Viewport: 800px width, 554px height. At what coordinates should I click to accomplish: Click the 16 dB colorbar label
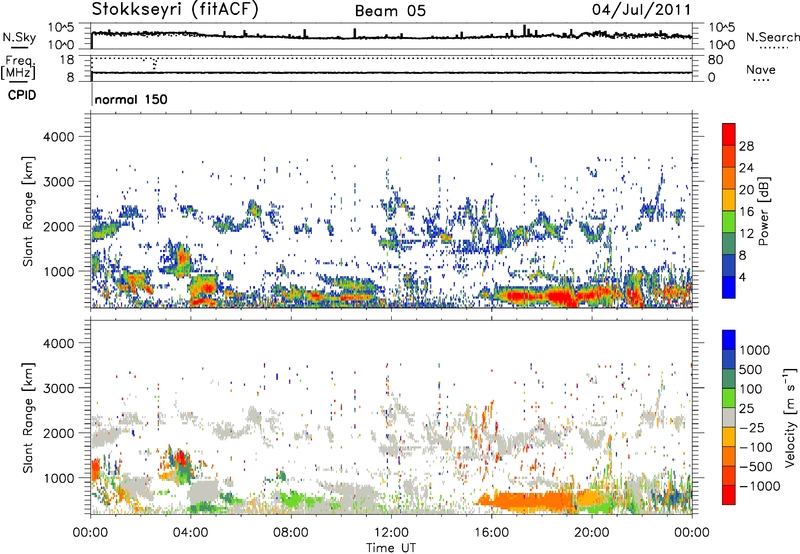tap(746, 212)
